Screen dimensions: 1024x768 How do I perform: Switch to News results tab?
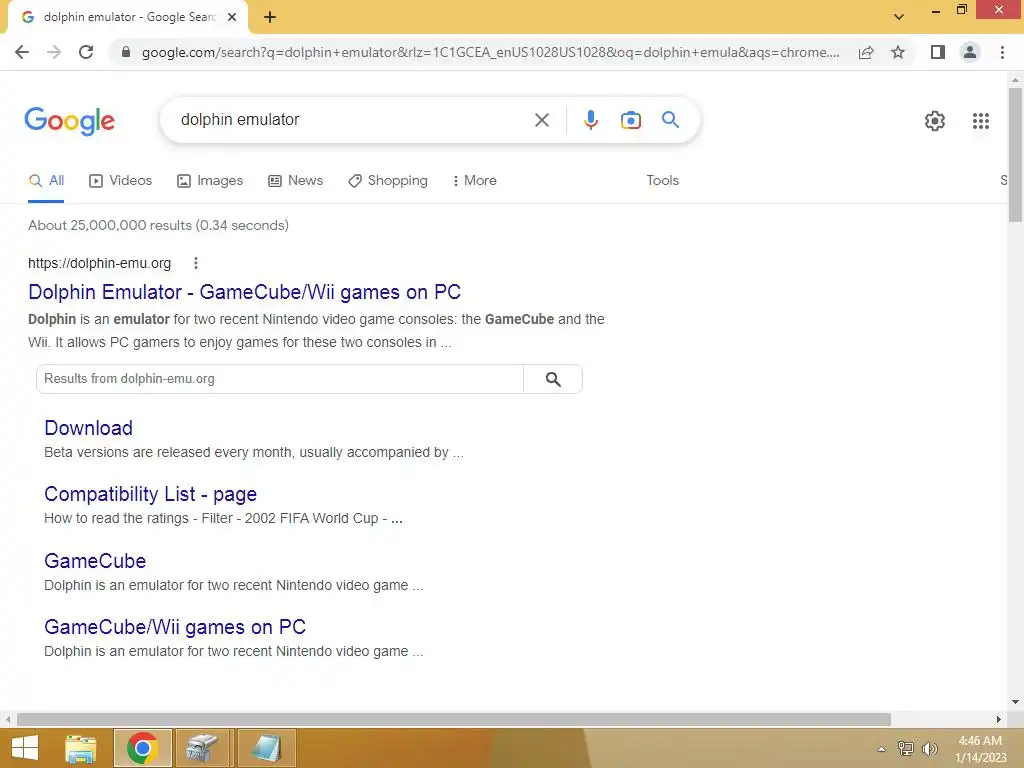[x=296, y=181]
